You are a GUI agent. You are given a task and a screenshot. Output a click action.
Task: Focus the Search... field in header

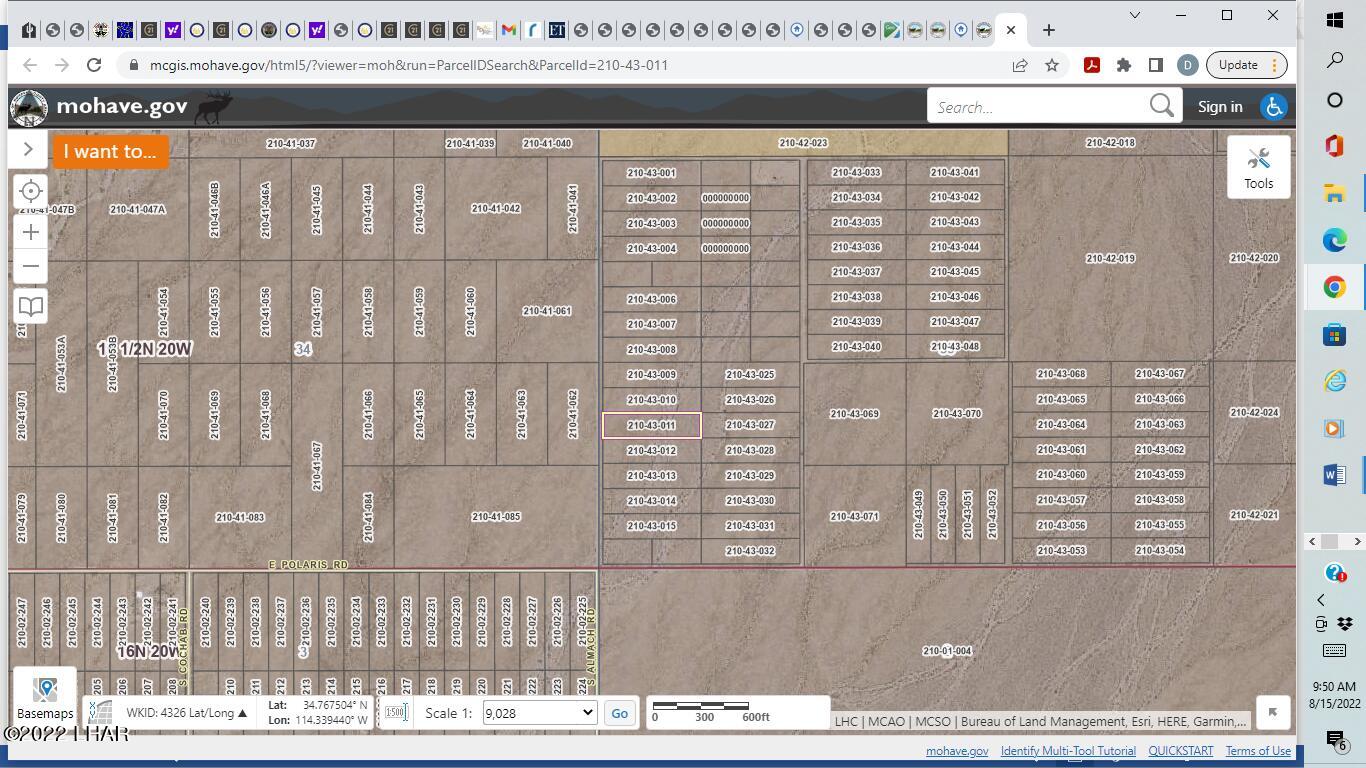click(x=1040, y=106)
